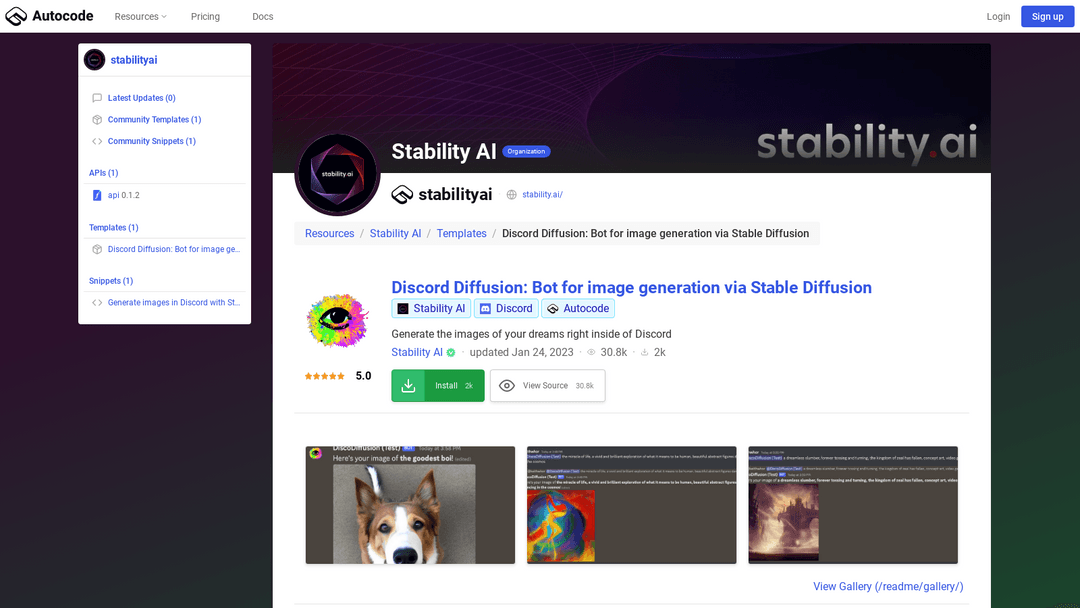
Task: Click the Stability AI tag
Action: click(431, 308)
